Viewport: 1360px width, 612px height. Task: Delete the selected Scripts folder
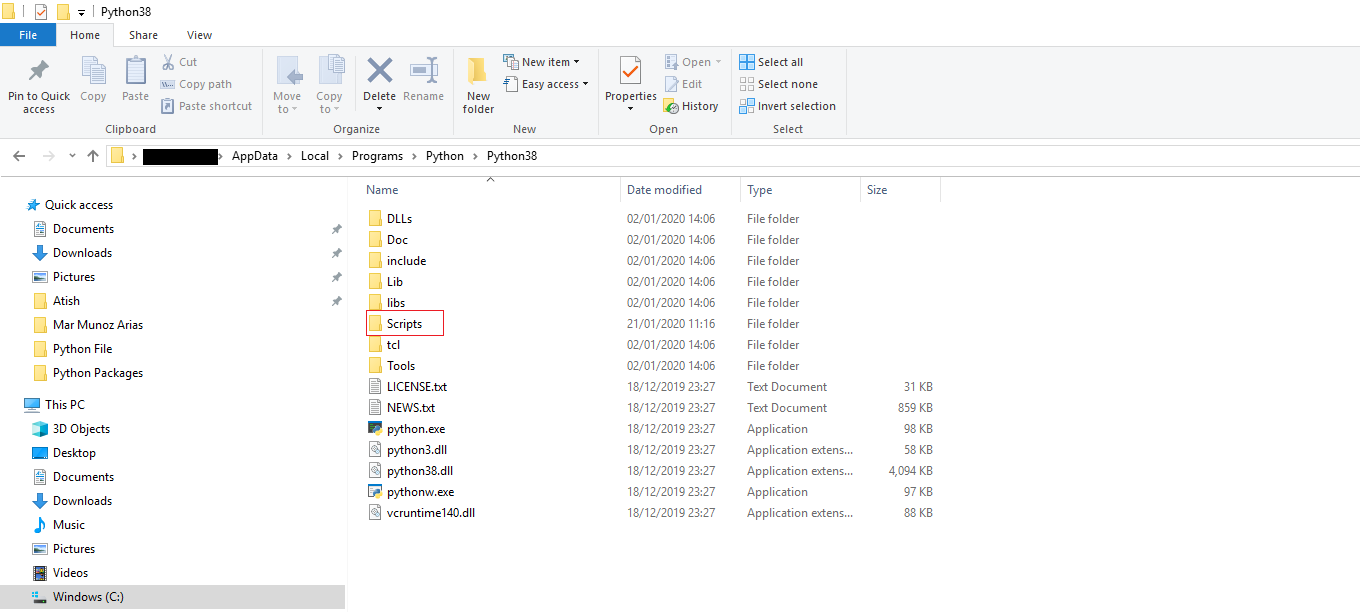click(x=379, y=75)
